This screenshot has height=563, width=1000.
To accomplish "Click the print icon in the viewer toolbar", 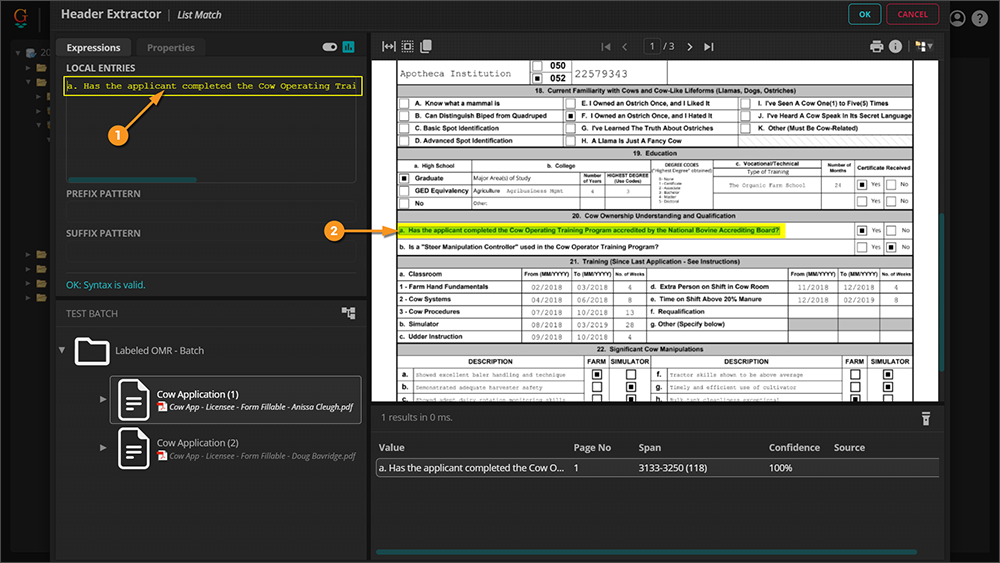I will (876, 47).
